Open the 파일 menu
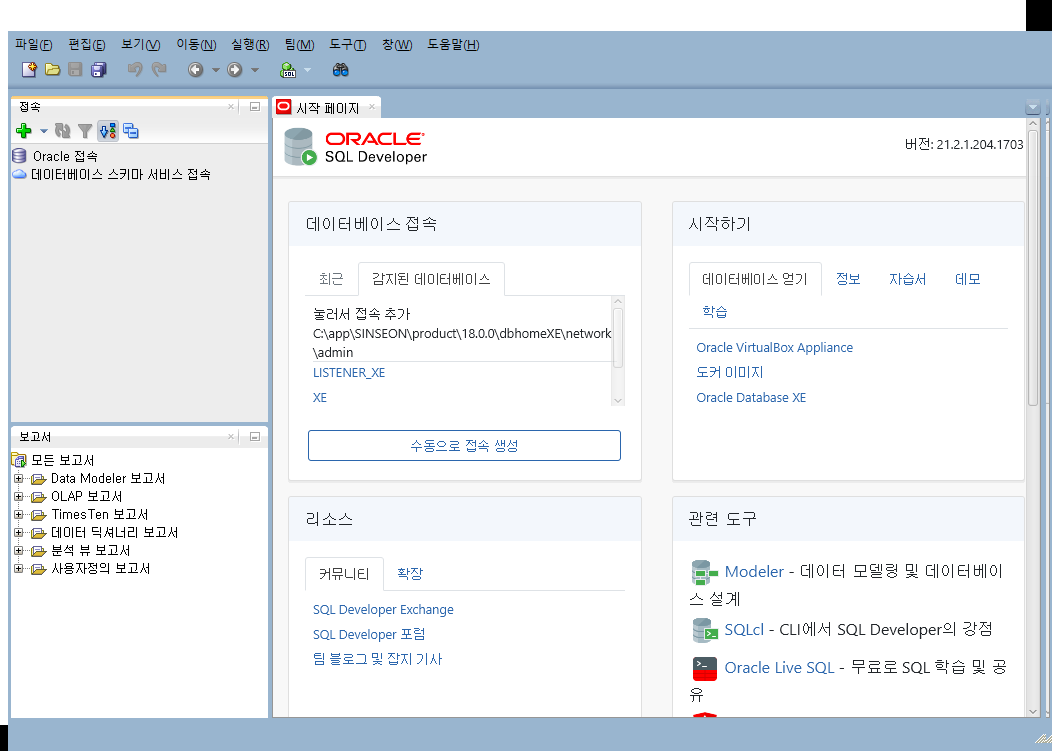 coord(34,45)
